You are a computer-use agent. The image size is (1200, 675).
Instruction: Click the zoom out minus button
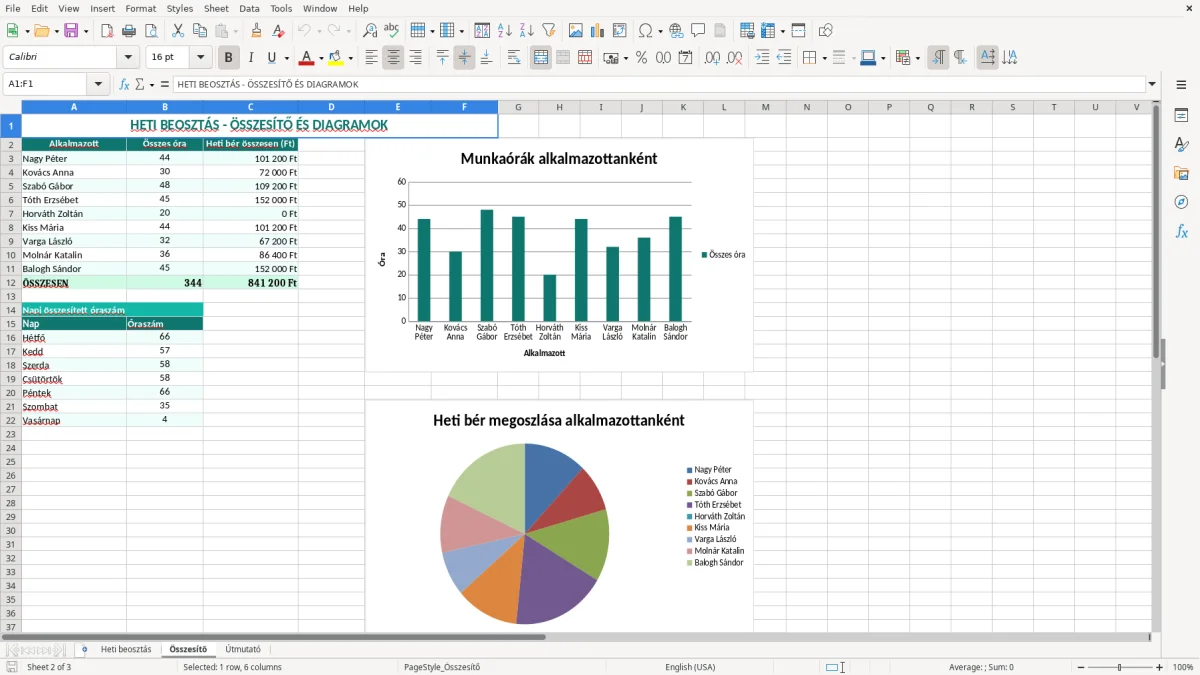pos(1081,667)
